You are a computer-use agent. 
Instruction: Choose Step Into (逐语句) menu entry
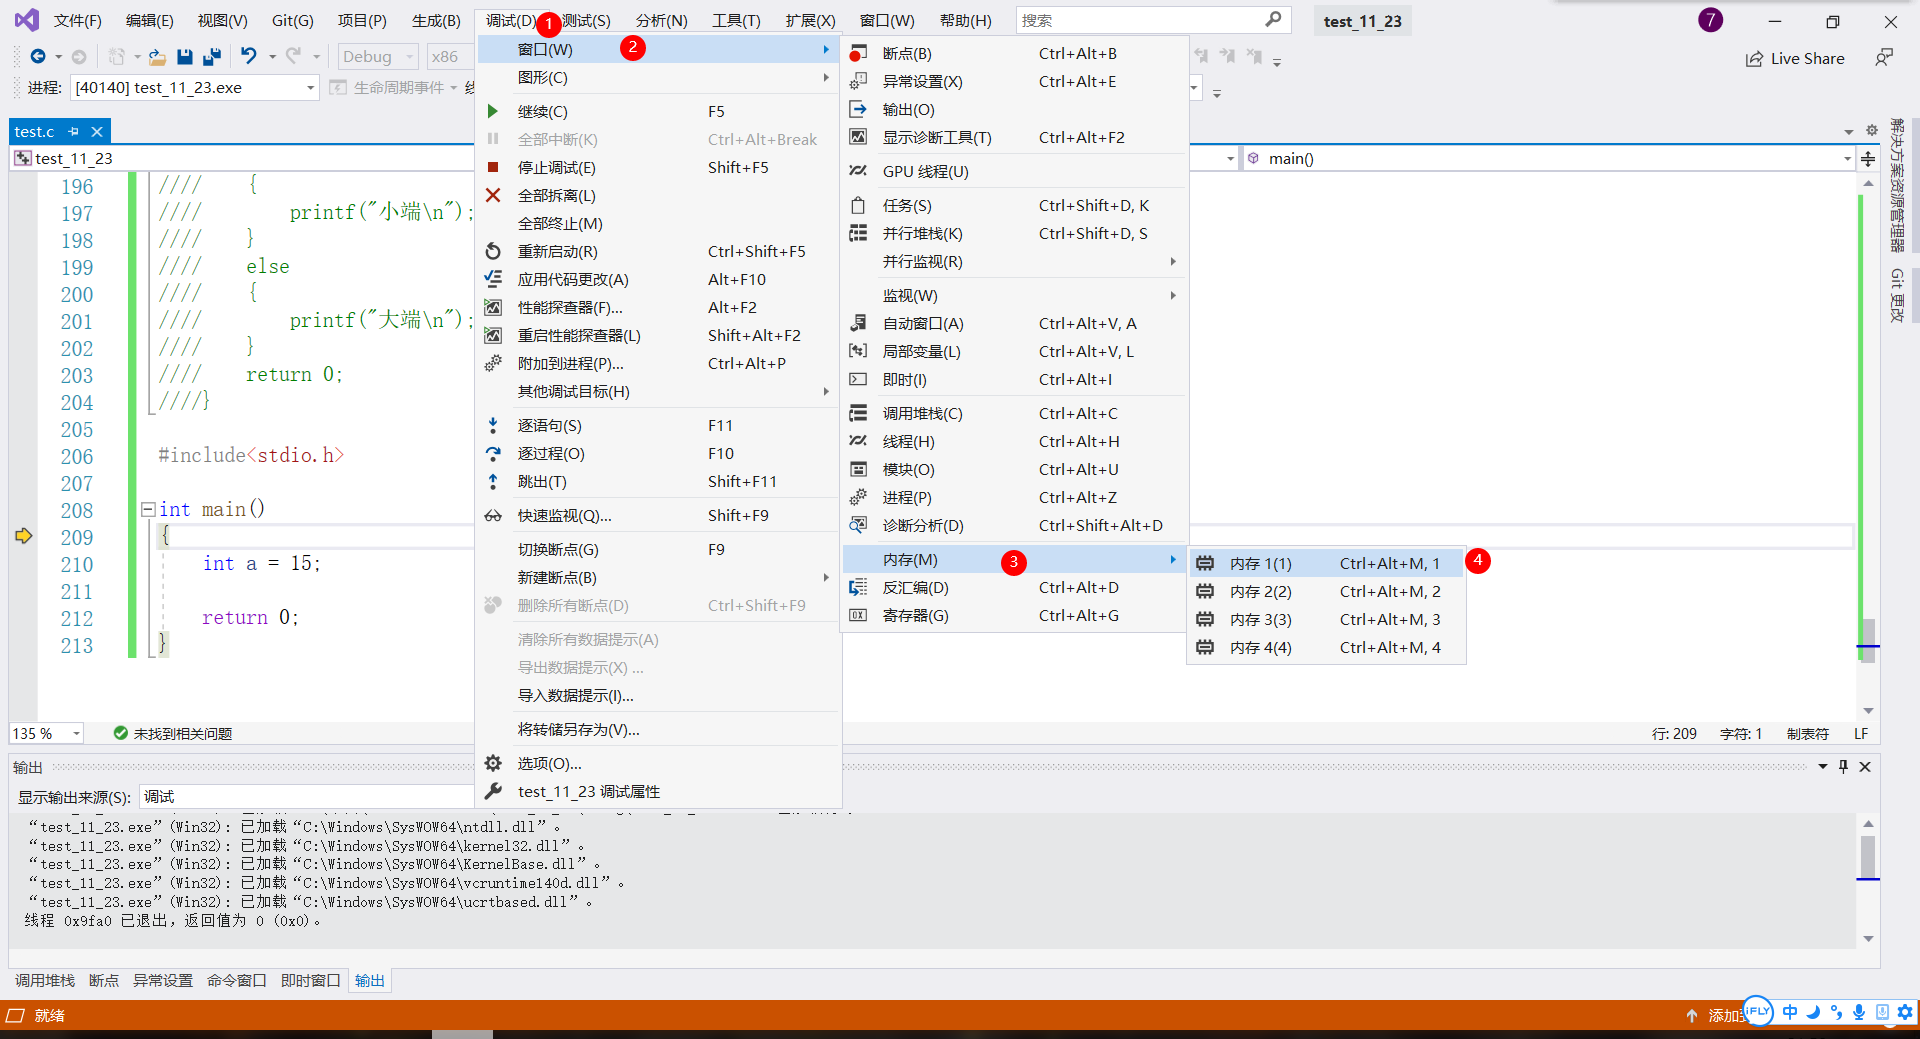[658, 426]
